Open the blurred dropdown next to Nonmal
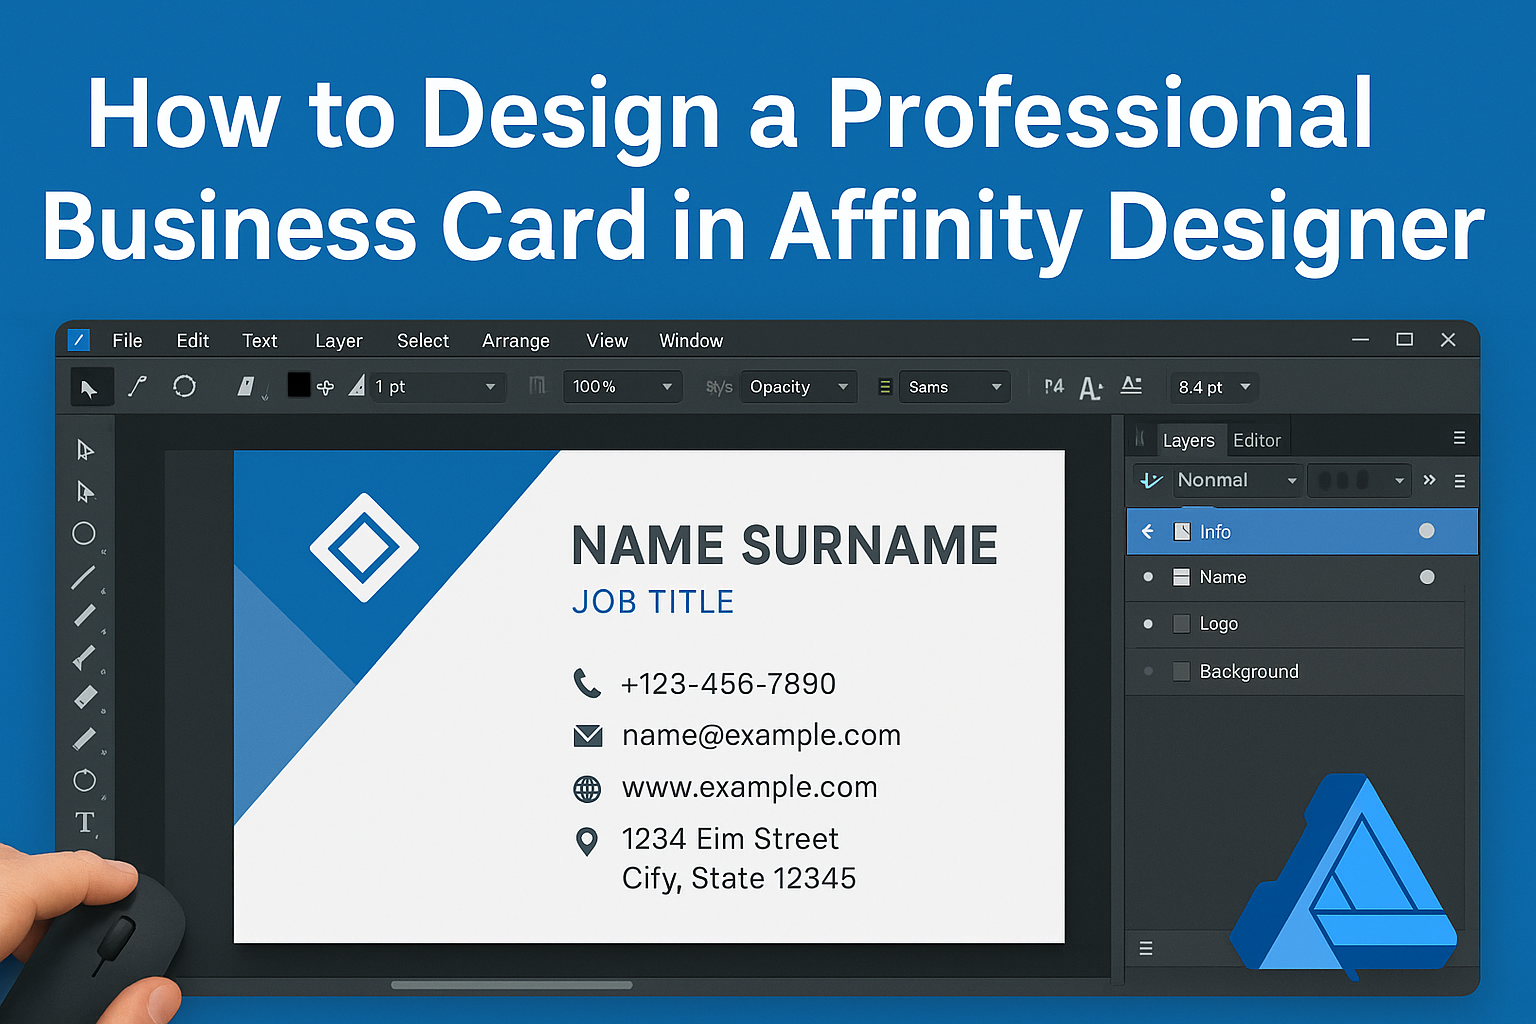The image size is (1536, 1024). click(x=1360, y=481)
